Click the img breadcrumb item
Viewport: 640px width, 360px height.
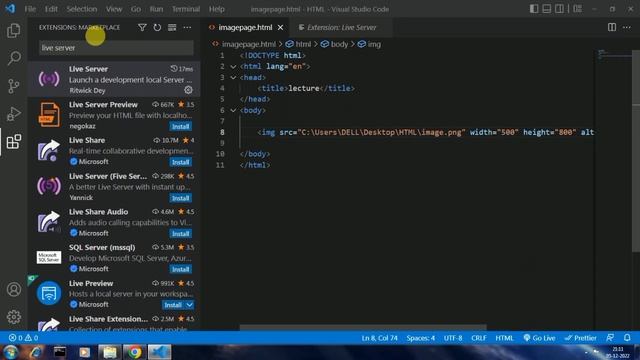click(369, 44)
